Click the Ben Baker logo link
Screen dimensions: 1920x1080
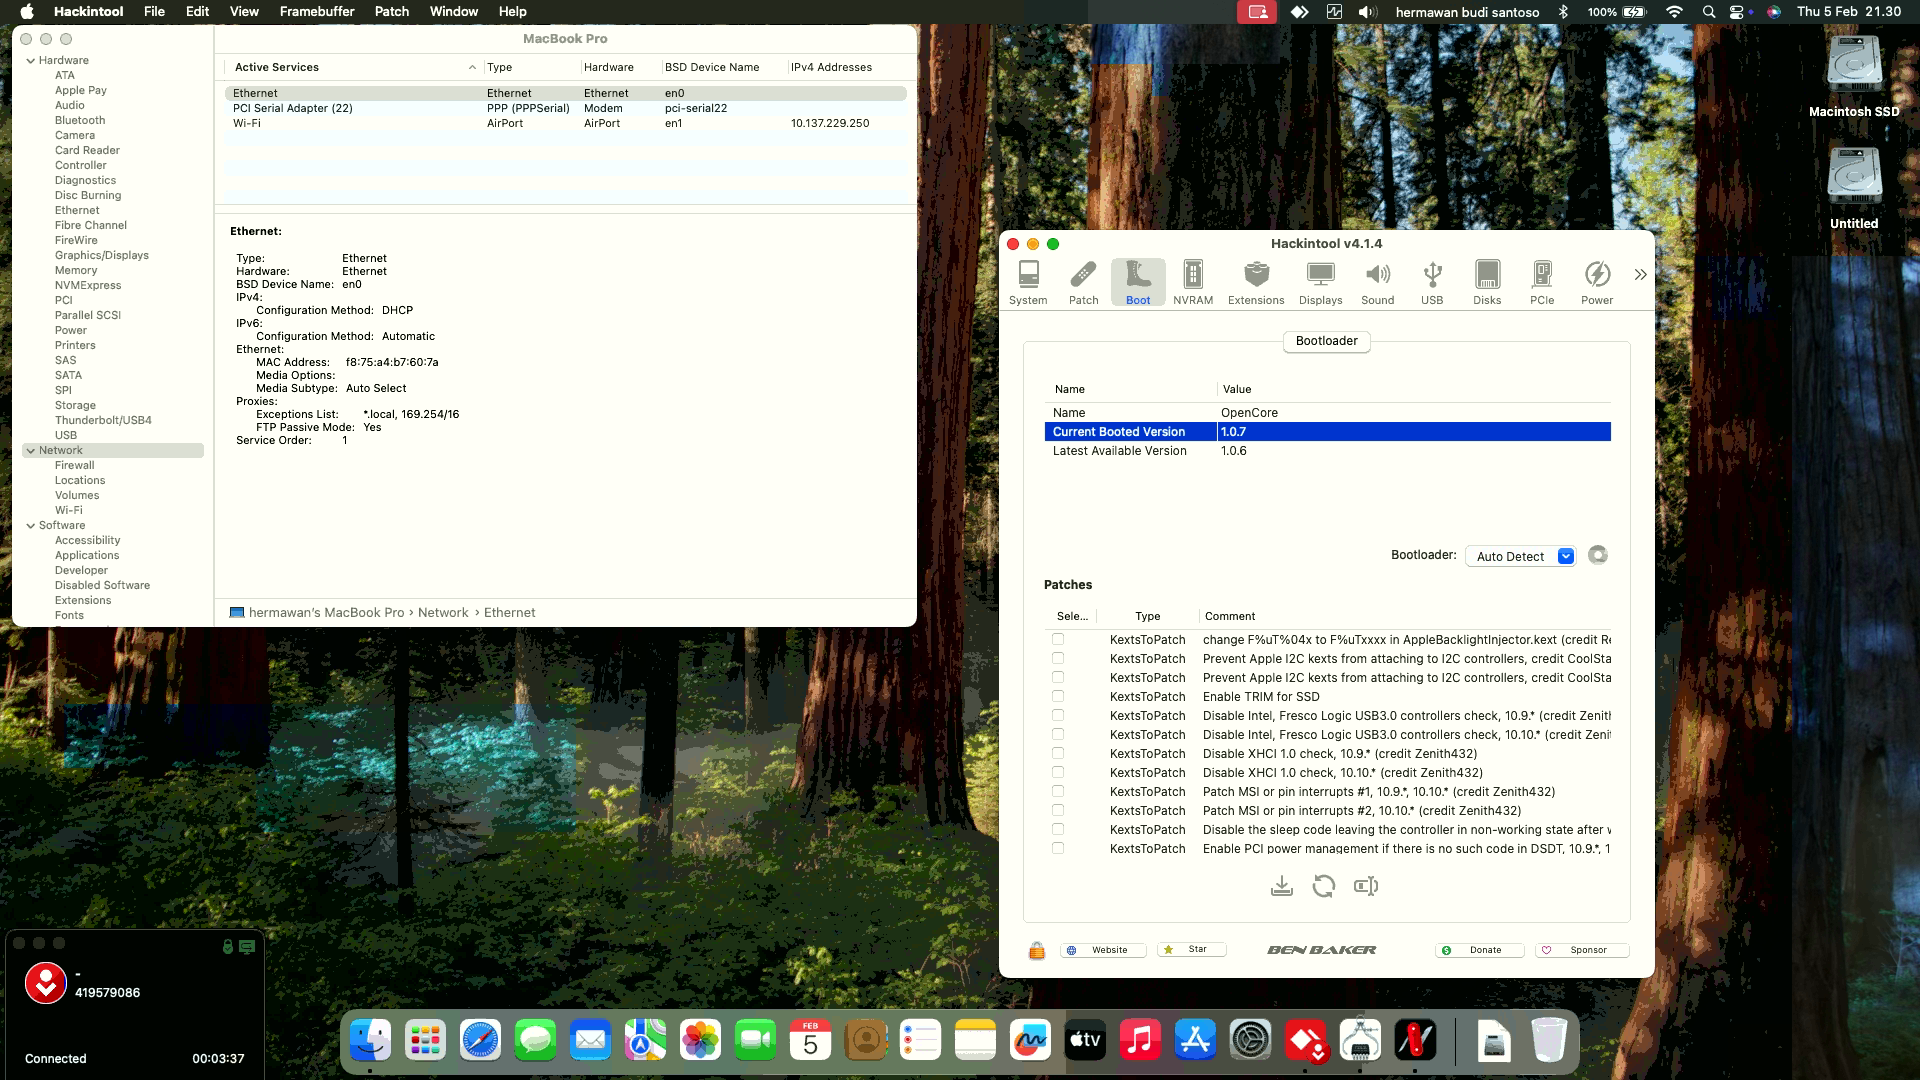click(1322, 950)
